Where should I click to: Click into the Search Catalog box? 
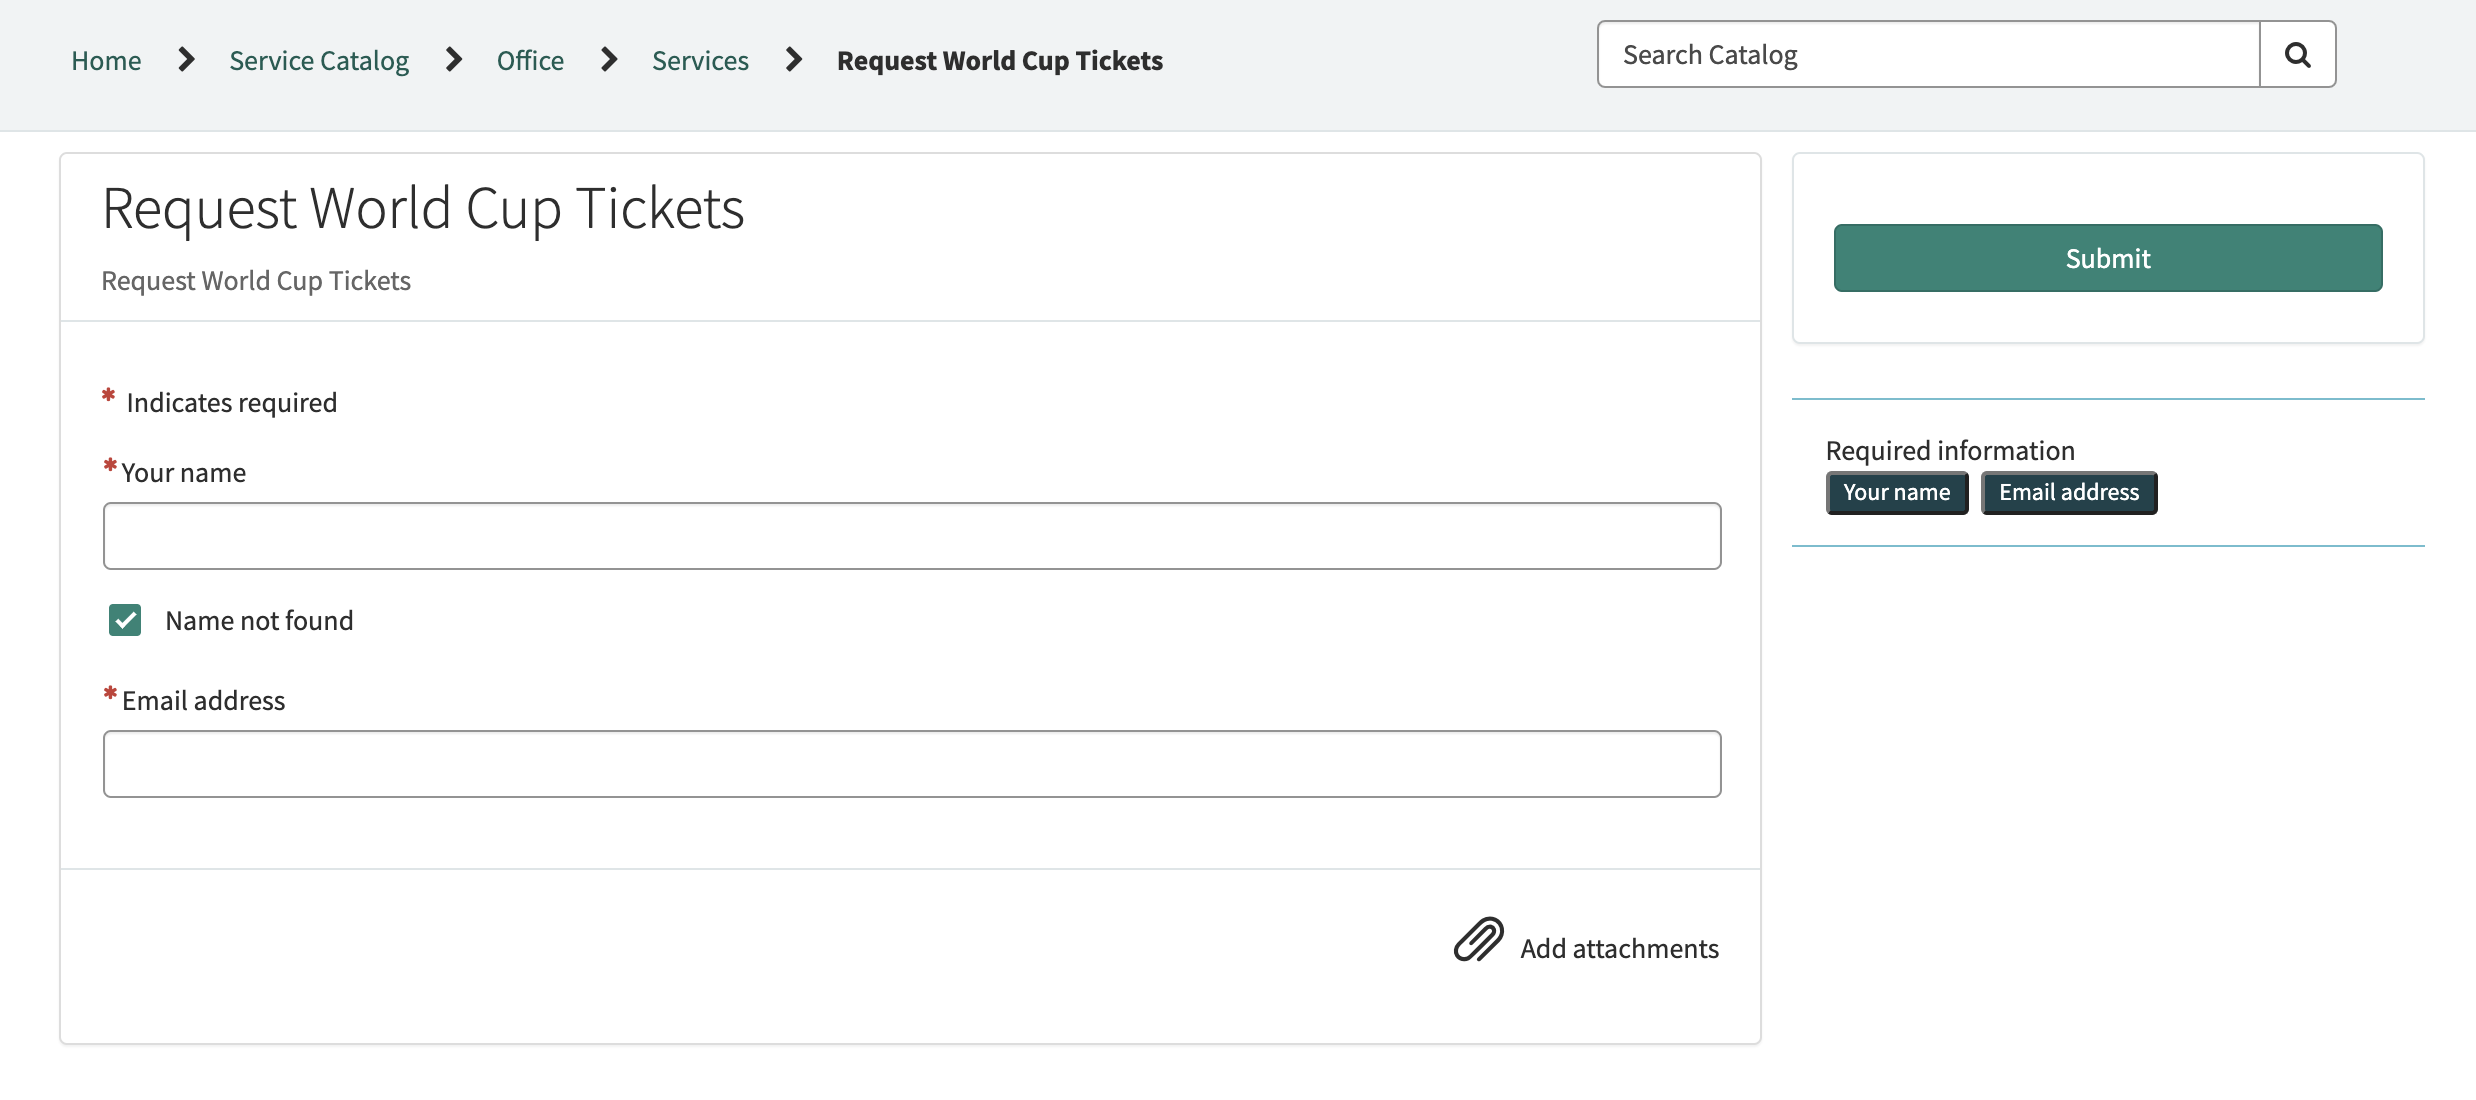click(x=1927, y=55)
